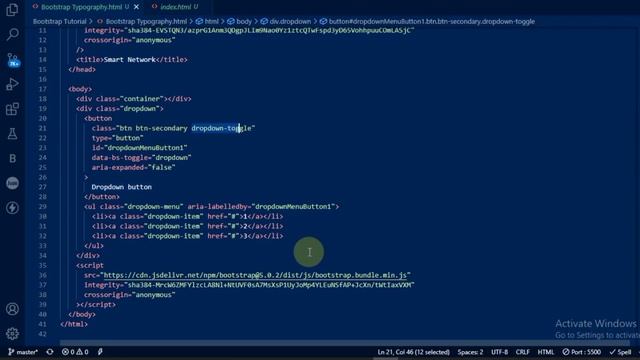Open the Bootstrap 'B' extension icon
This screenshot has height=360, width=640.
[12, 158]
